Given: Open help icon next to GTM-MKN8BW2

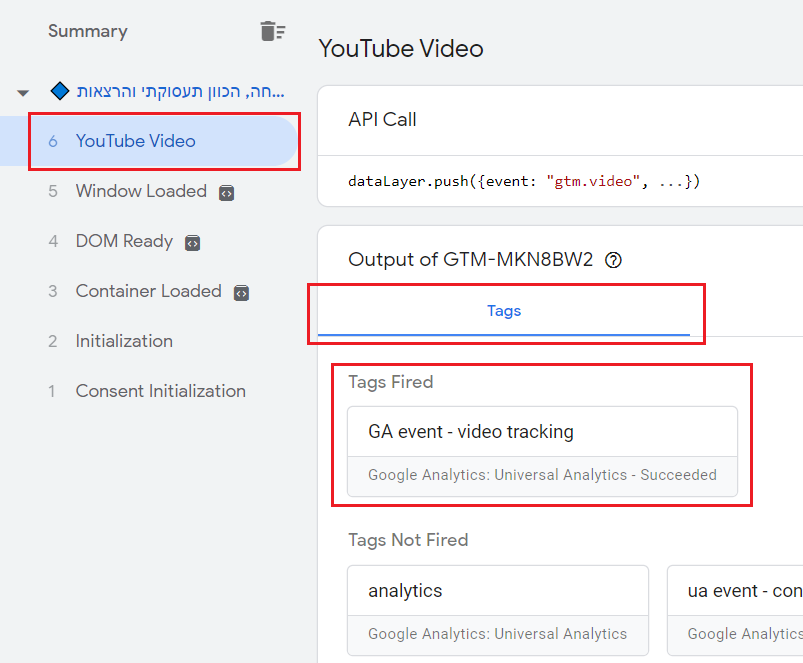Looking at the screenshot, I should click(613, 260).
